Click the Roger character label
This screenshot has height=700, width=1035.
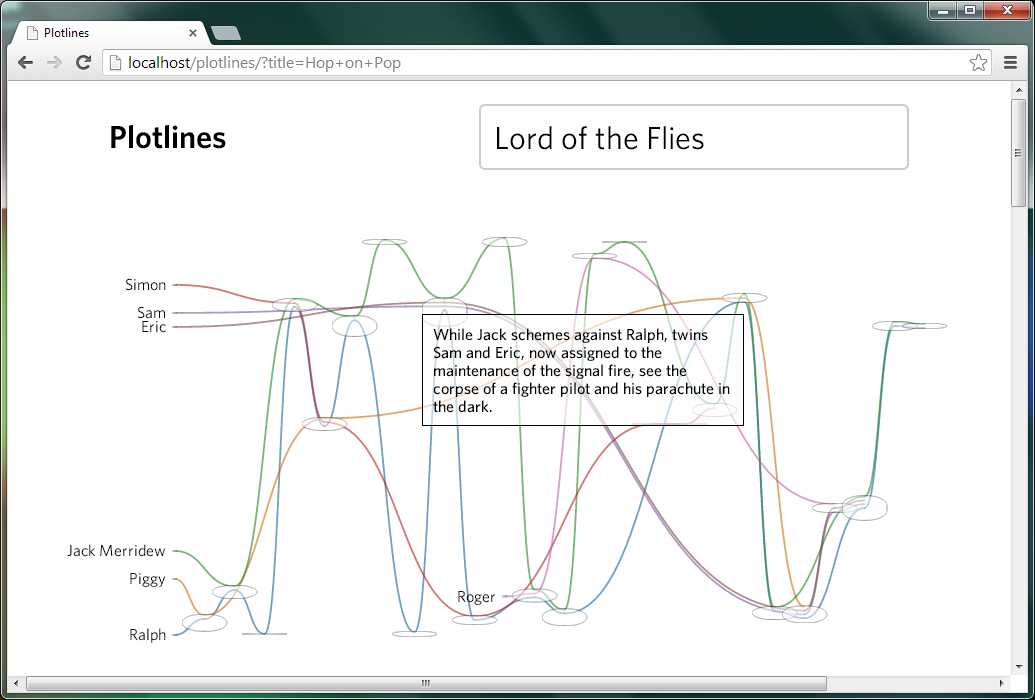(476, 596)
